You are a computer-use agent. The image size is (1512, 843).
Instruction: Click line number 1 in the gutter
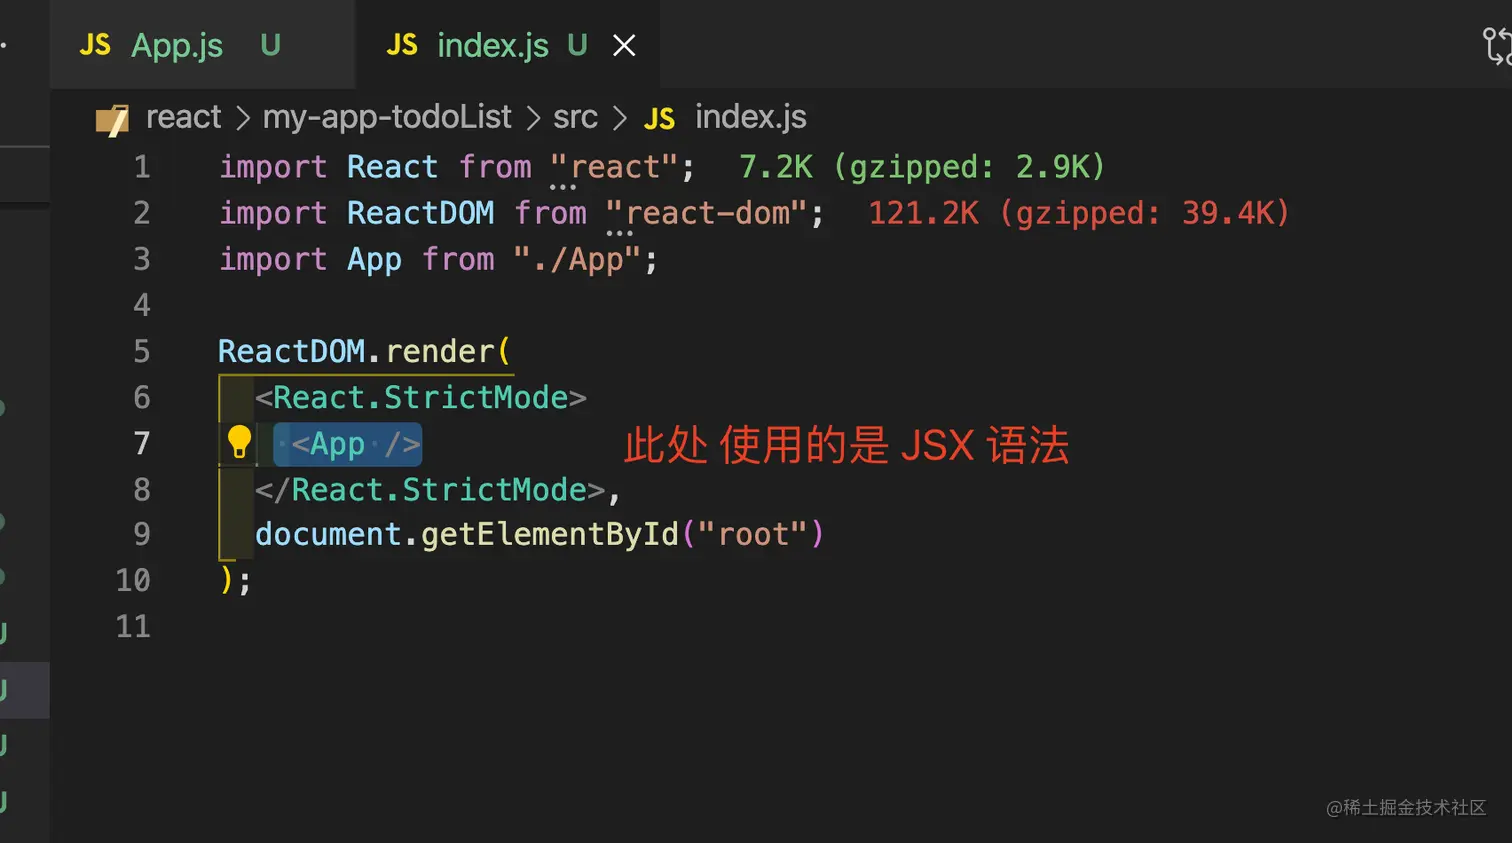142,167
